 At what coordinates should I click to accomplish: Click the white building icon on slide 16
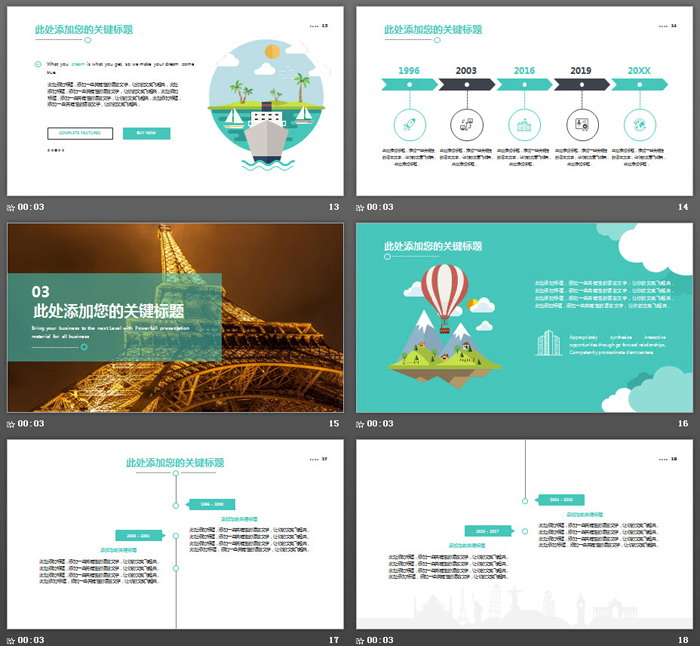click(548, 342)
